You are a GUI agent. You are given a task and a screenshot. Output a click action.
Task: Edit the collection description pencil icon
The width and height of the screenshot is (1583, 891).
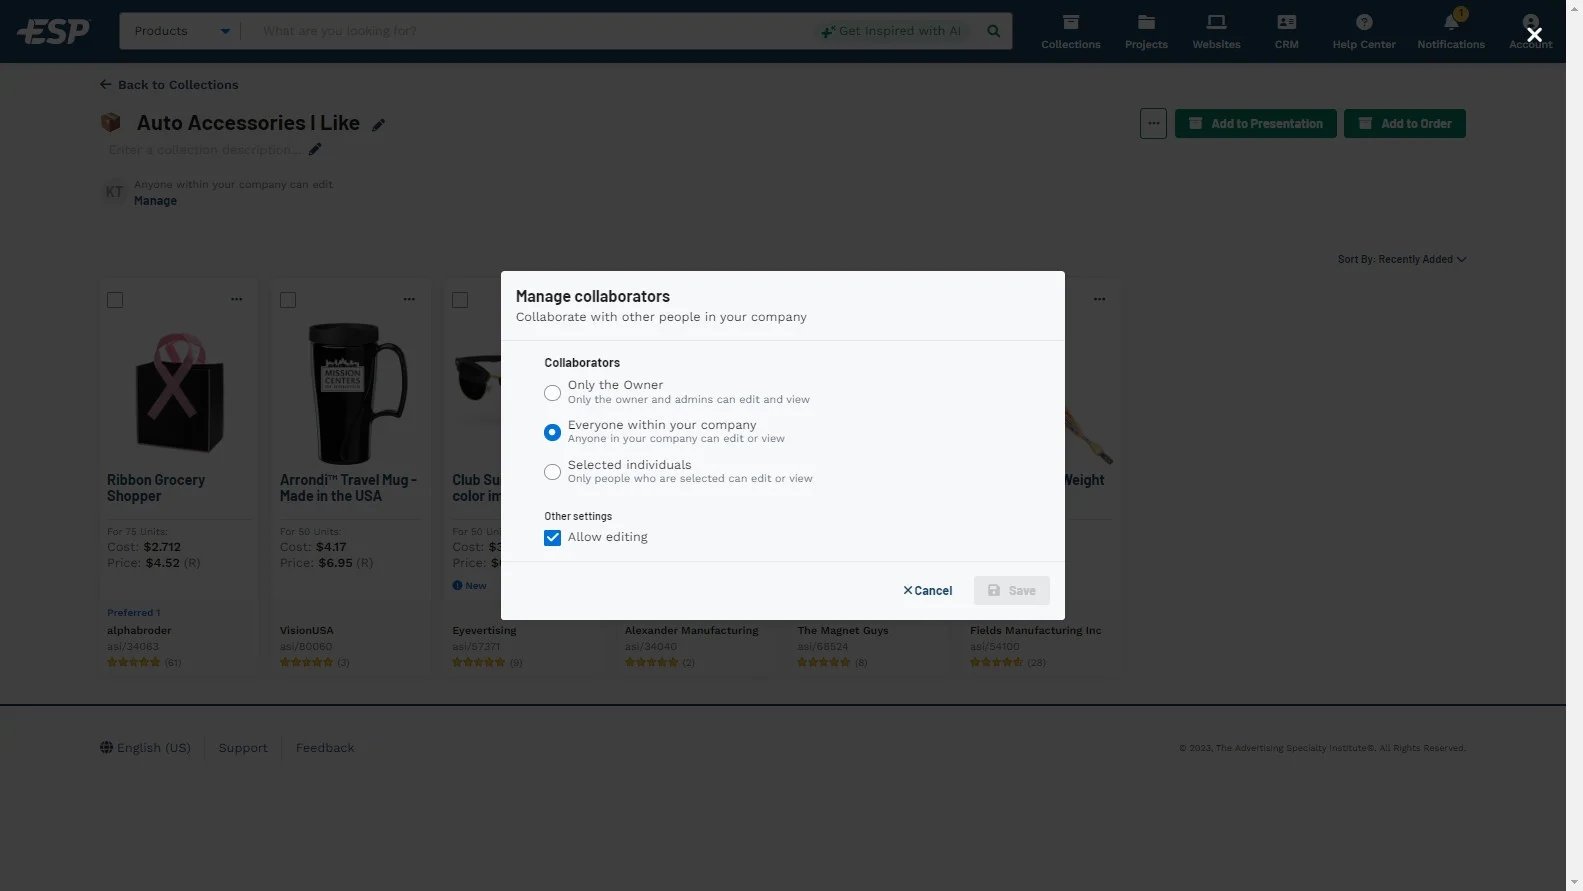[x=315, y=149]
